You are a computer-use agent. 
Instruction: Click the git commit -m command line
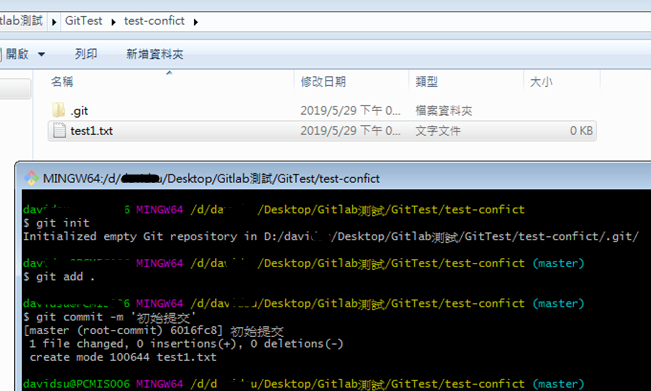pos(109,318)
